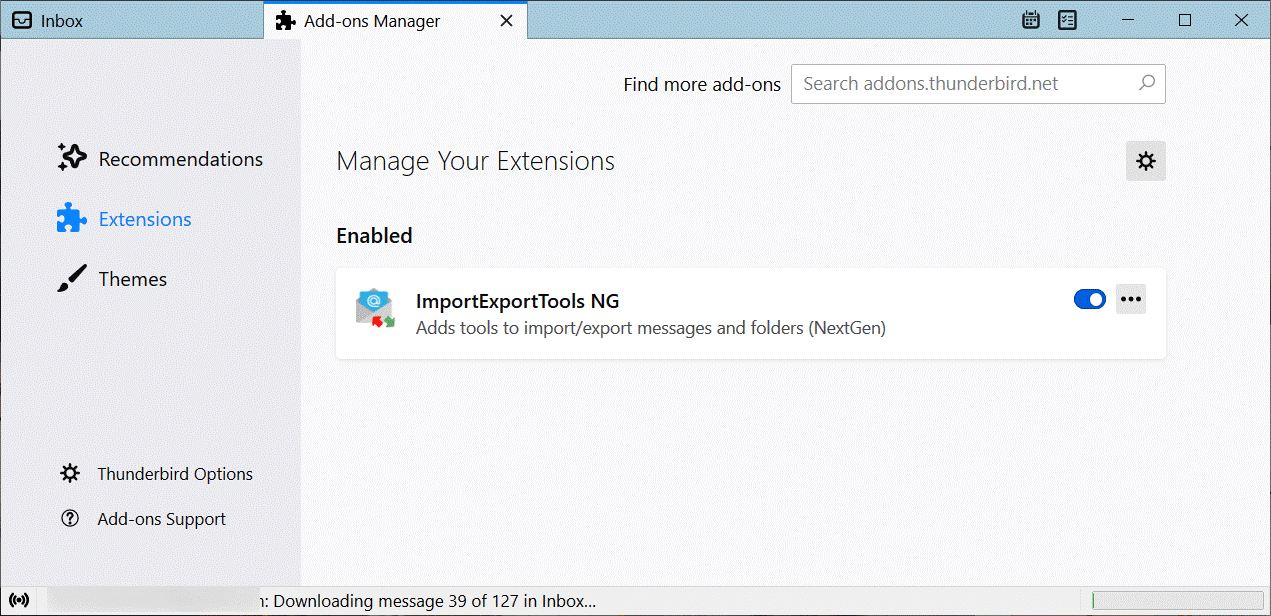1271x616 pixels.
Task: Click the Thunderbird Options gear icon
Action: point(70,474)
